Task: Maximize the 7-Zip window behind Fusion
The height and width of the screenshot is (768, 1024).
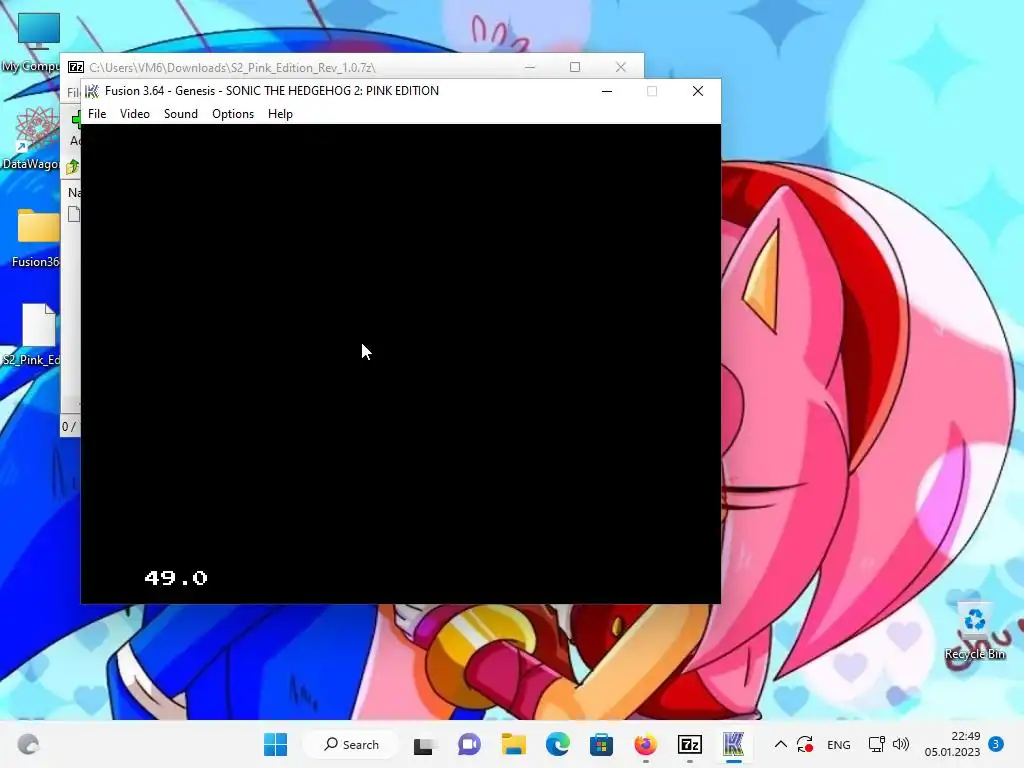Action: (x=575, y=67)
